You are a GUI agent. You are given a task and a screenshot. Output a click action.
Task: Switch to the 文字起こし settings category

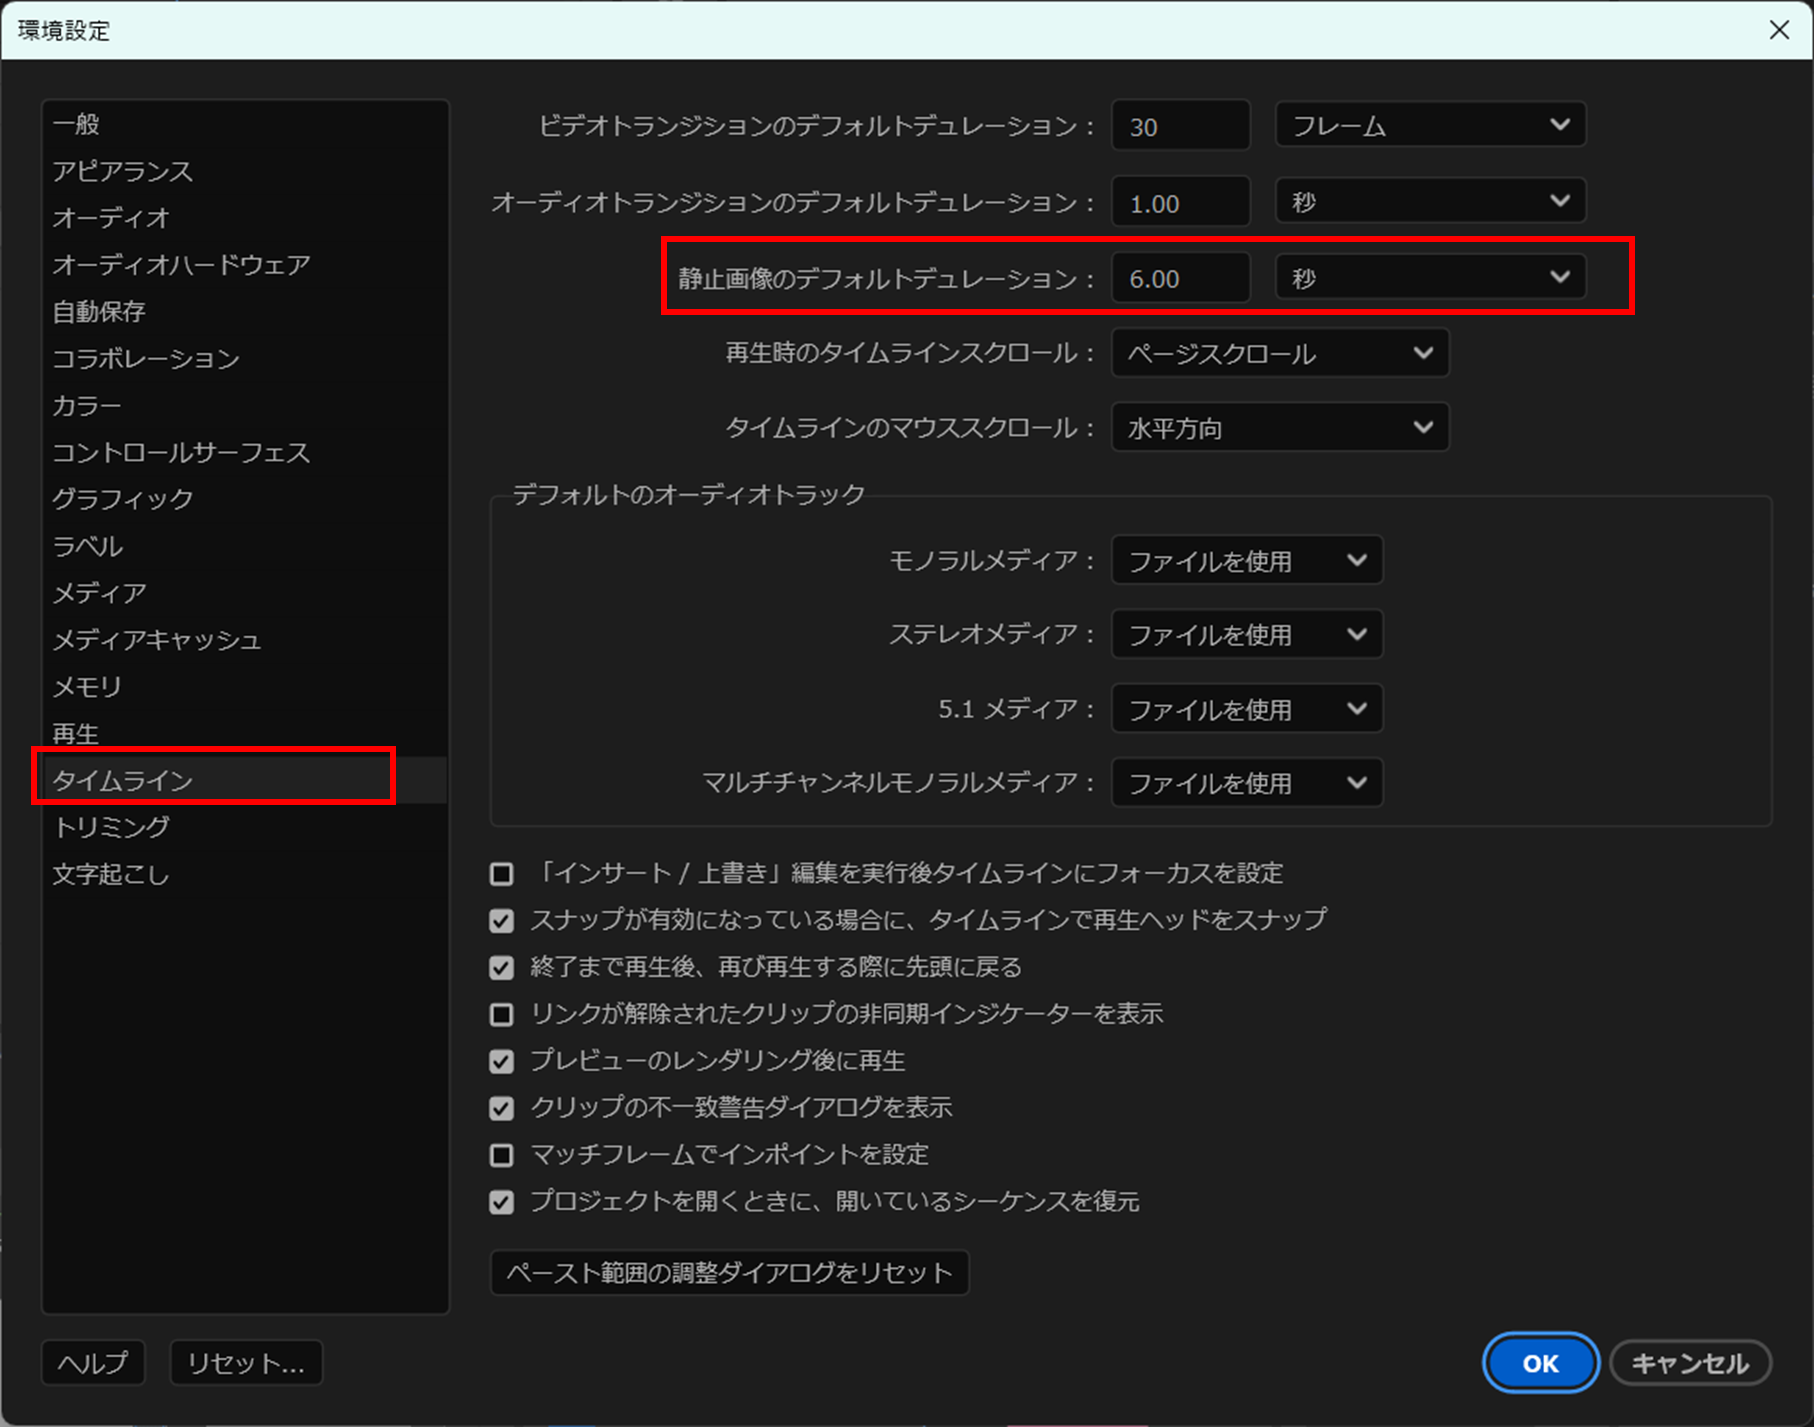(108, 874)
